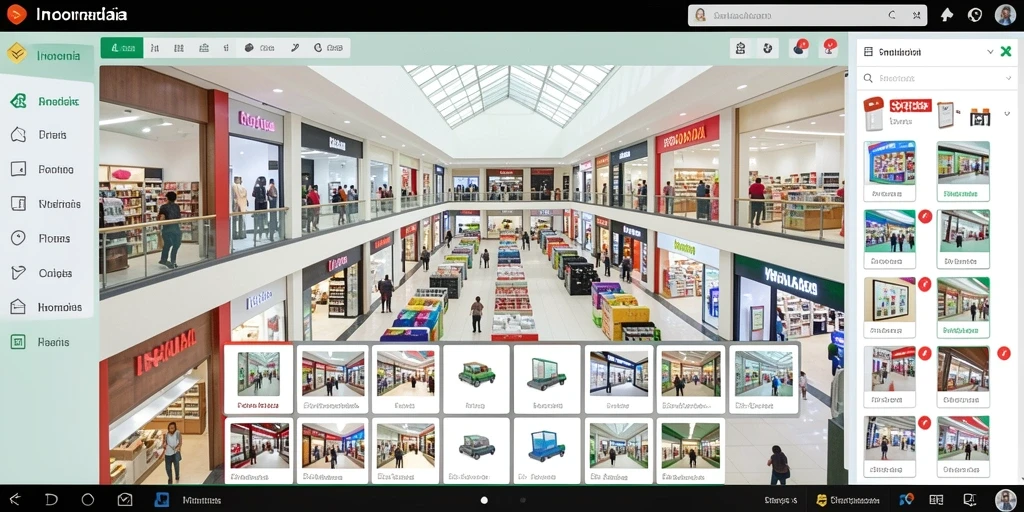Screen dimensions: 1024x512
Task: Open the dropdown arrow in the right panel search field
Action: click(x=1008, y=78)
